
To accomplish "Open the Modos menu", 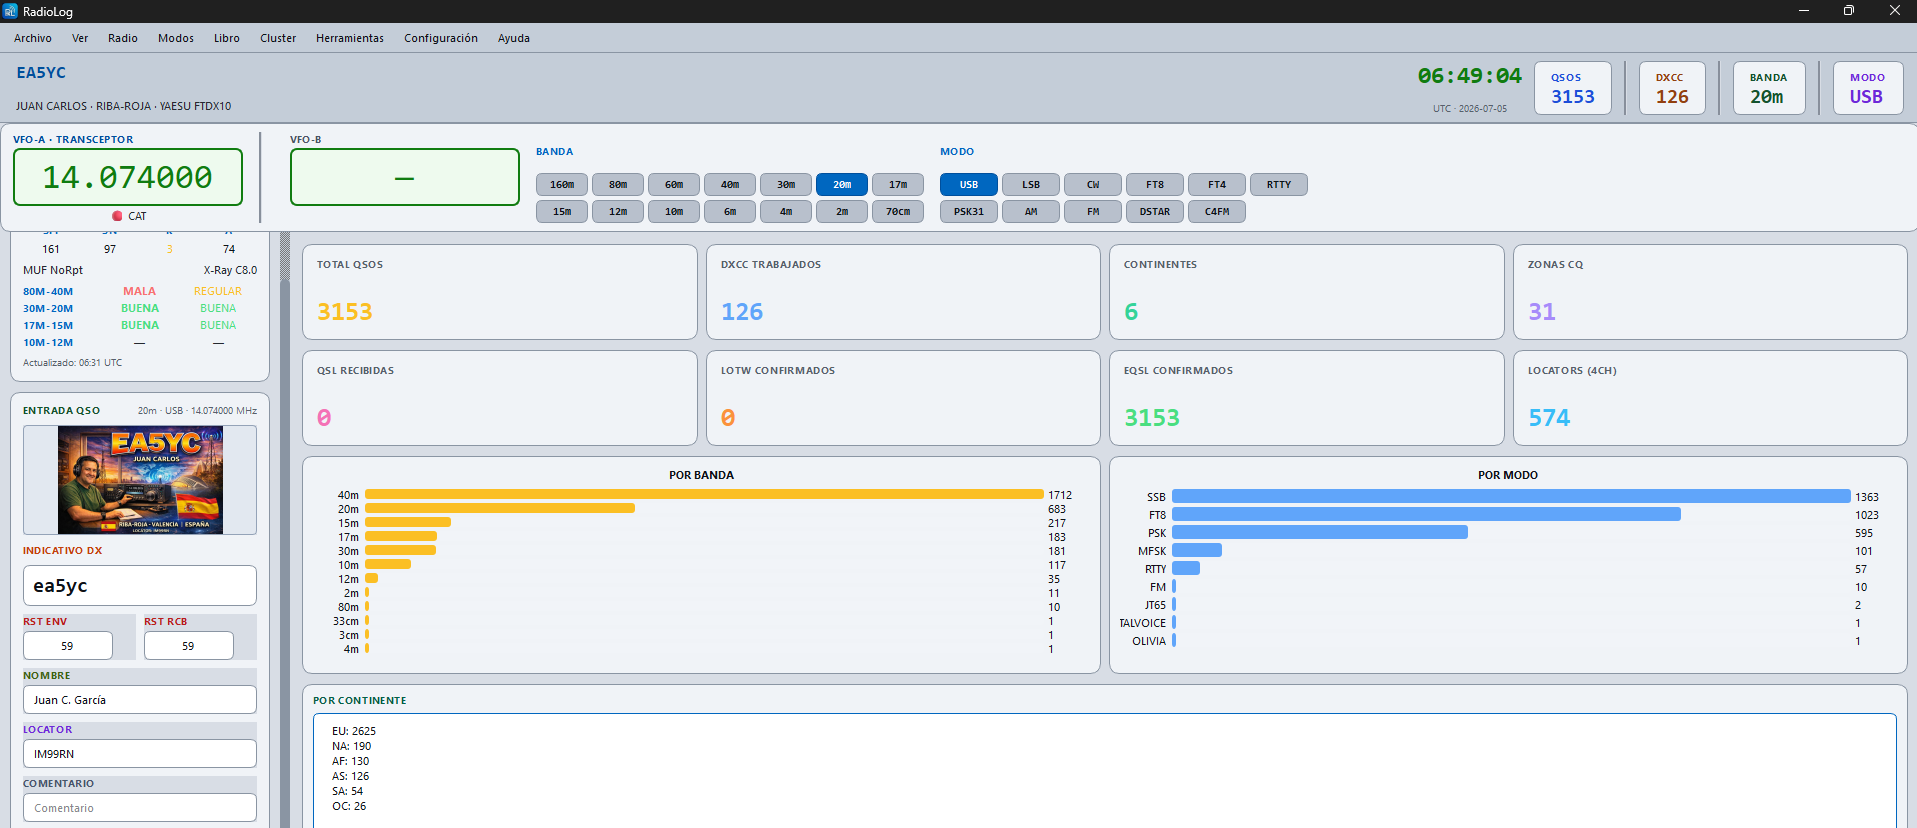I will point(176,38).
